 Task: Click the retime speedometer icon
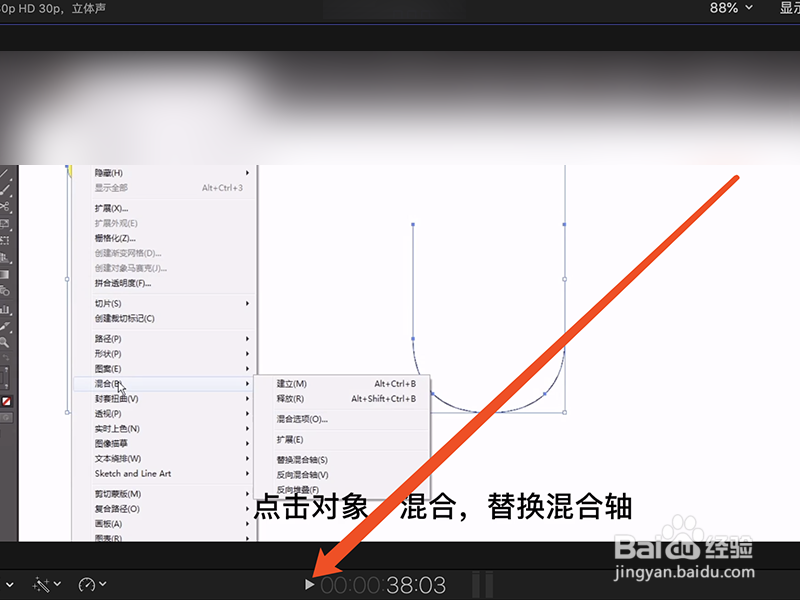pyautogui.click(x=88, y=584)
